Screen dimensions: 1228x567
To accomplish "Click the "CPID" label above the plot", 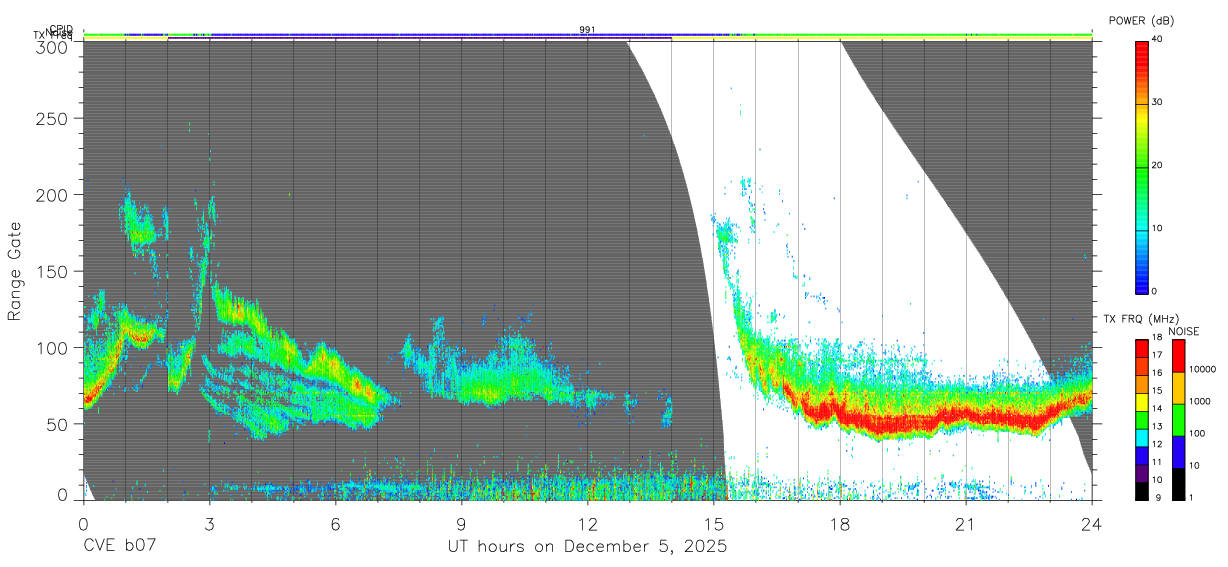I will (61, 29).
